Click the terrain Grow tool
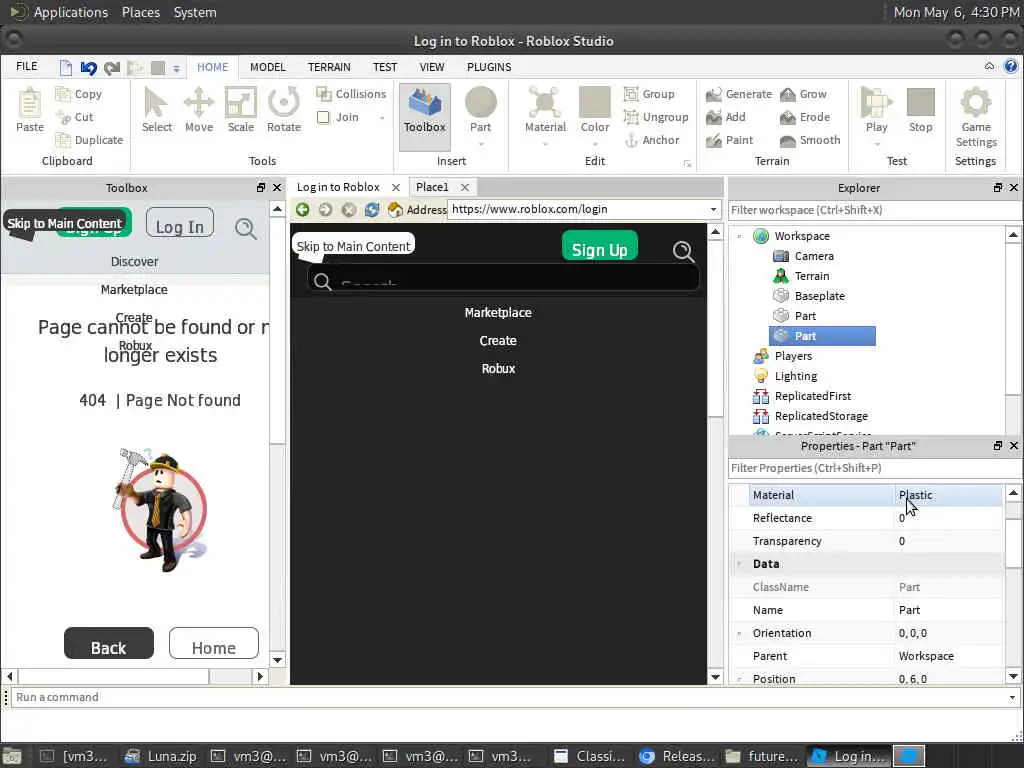Image resolution: width=1024 pixels, height=768 pixels. pos(803,94)
